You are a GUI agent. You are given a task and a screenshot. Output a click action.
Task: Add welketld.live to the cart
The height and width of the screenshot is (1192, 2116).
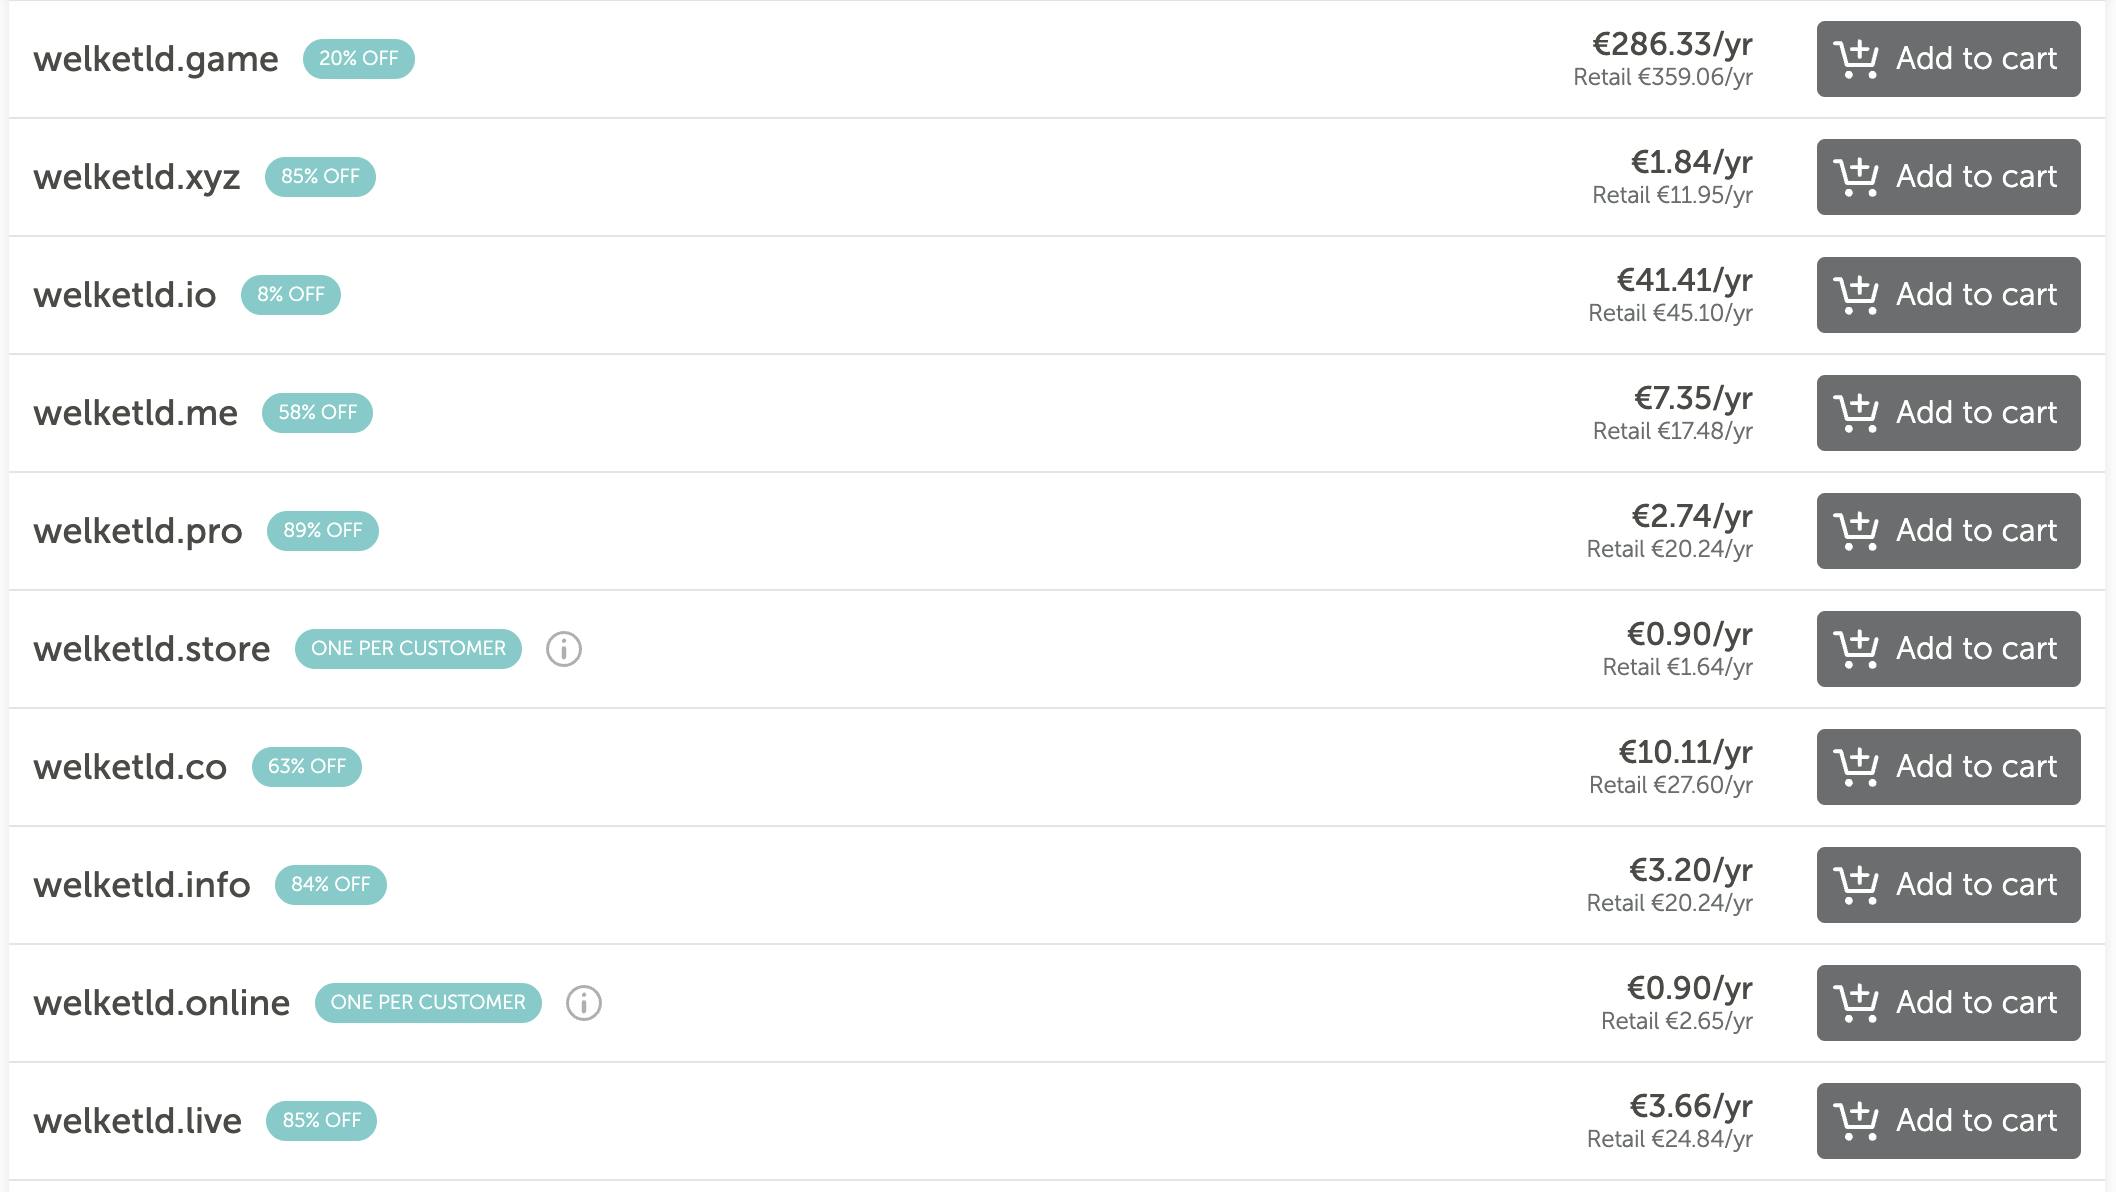pos(1948,1121)
